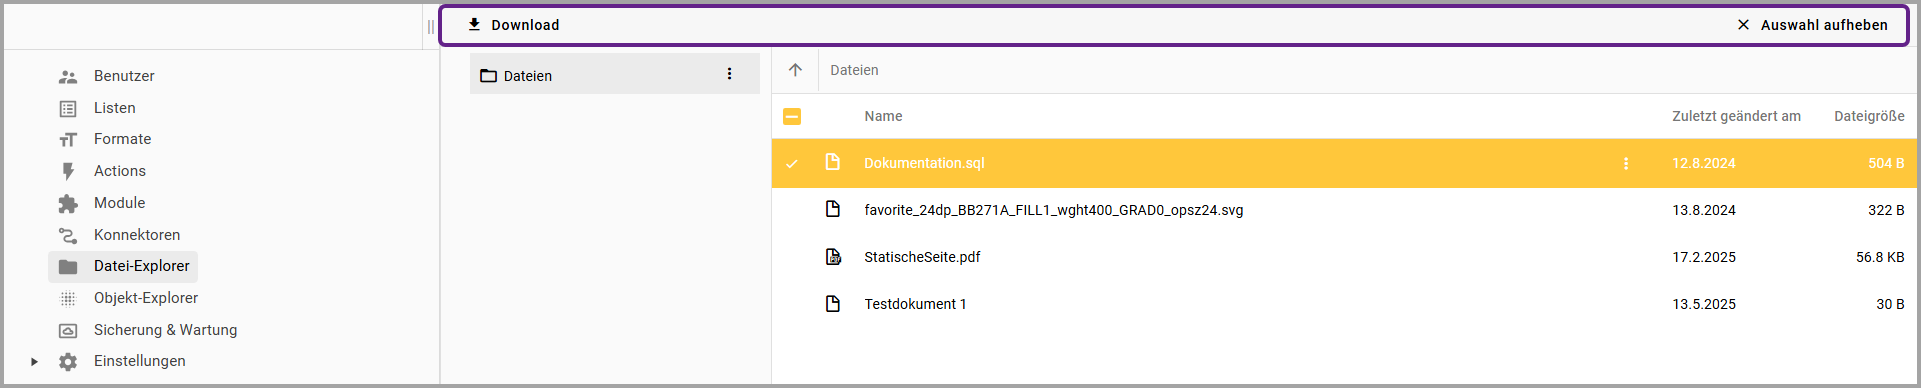Click the date 13.5.2025
The width and height of the screenshot is (1921, 388).
1704,304
